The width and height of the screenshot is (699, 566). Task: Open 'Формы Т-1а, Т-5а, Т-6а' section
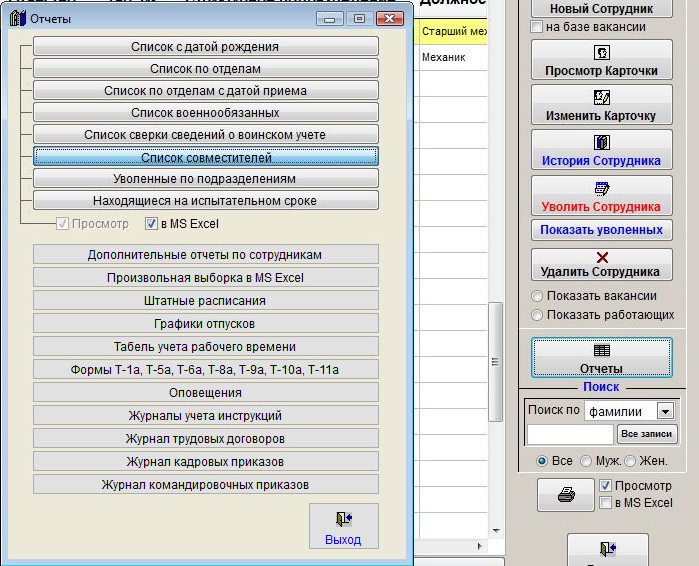pos(206,369)
